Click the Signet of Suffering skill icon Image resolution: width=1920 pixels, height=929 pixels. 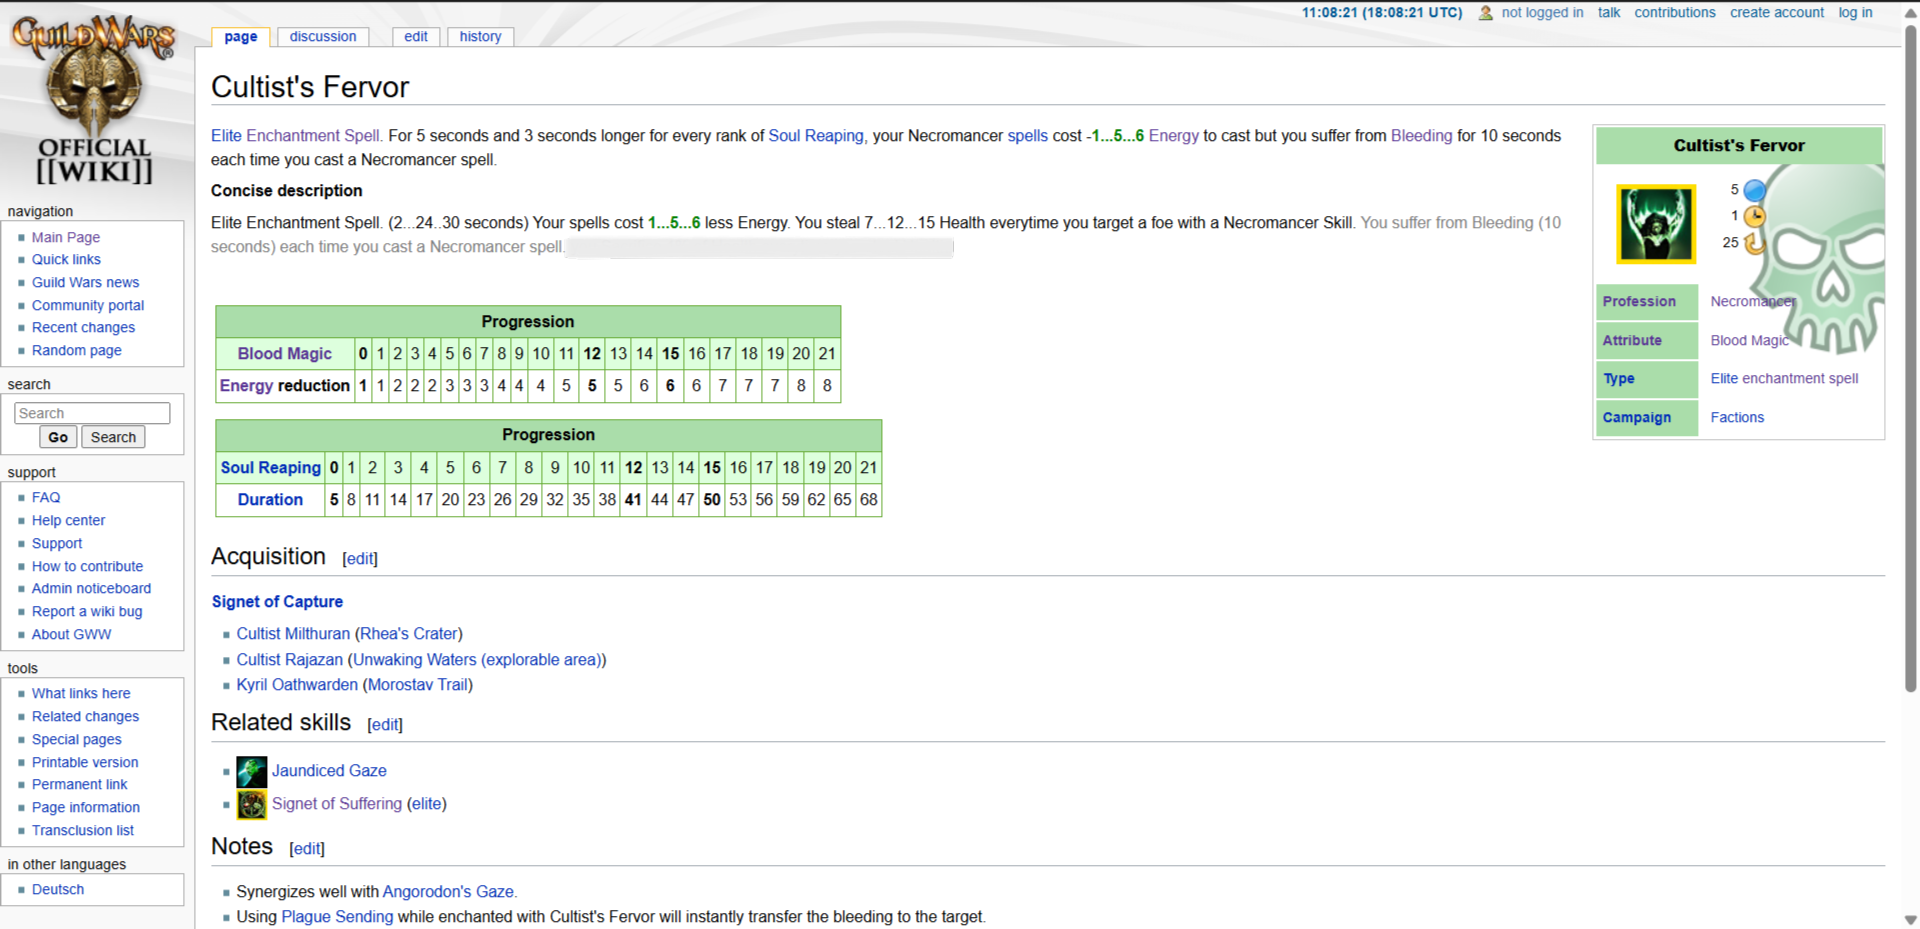click(x=252, y=804)
